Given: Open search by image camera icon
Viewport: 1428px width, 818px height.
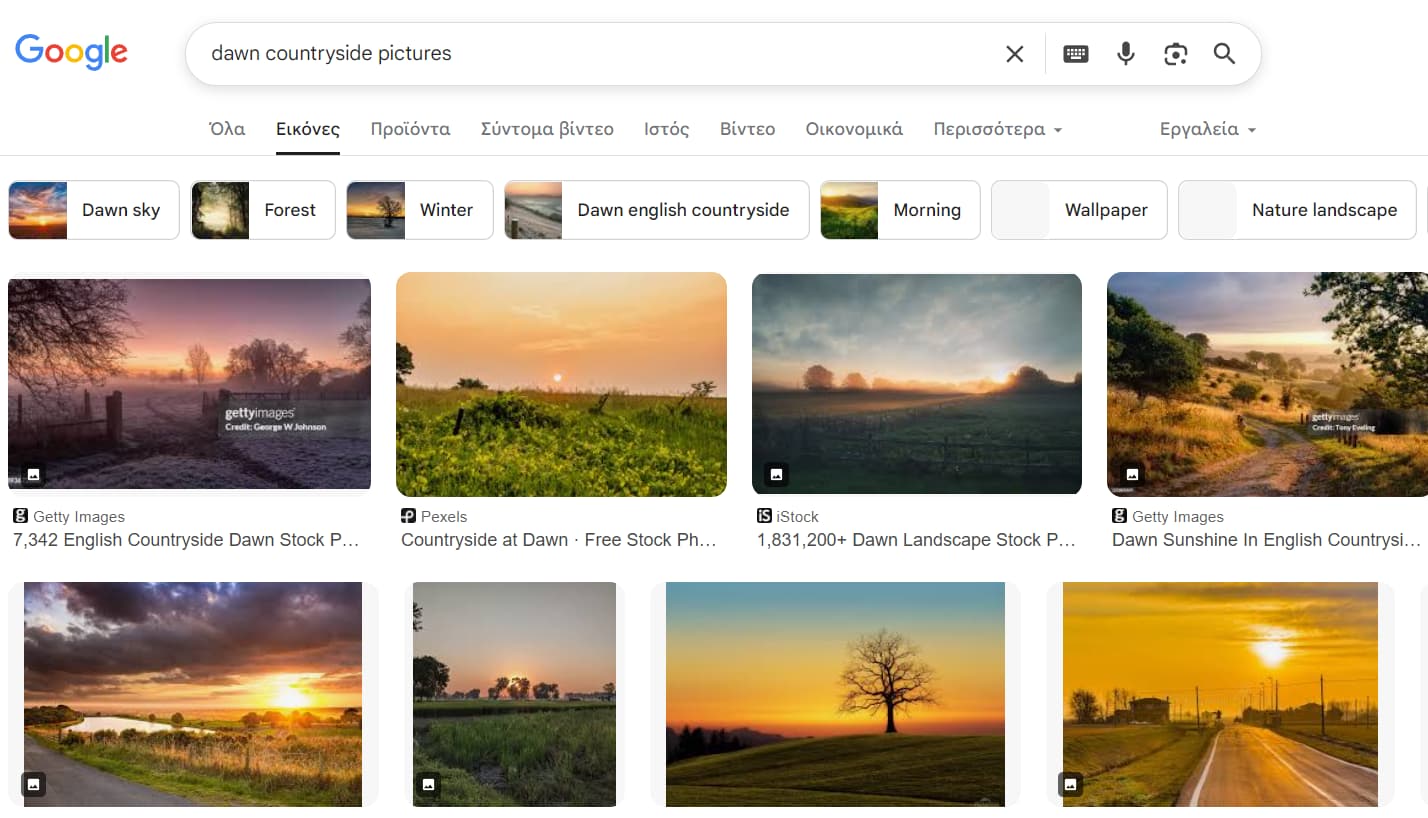Looking at the screenshot, I should pos(1175,54).
